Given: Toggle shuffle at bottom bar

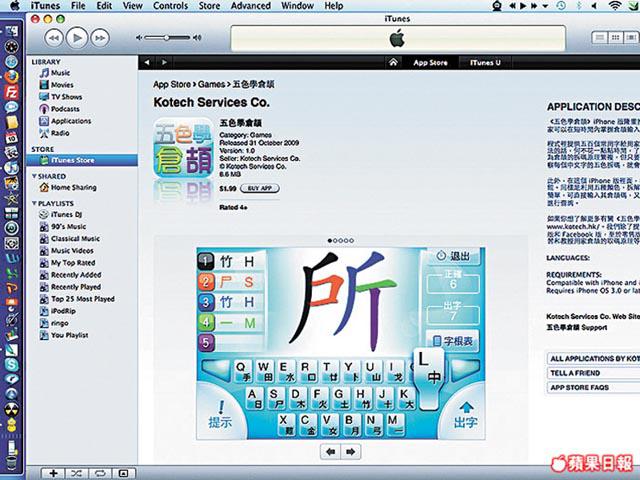Looking at the screenshot, I should point(76,473).
